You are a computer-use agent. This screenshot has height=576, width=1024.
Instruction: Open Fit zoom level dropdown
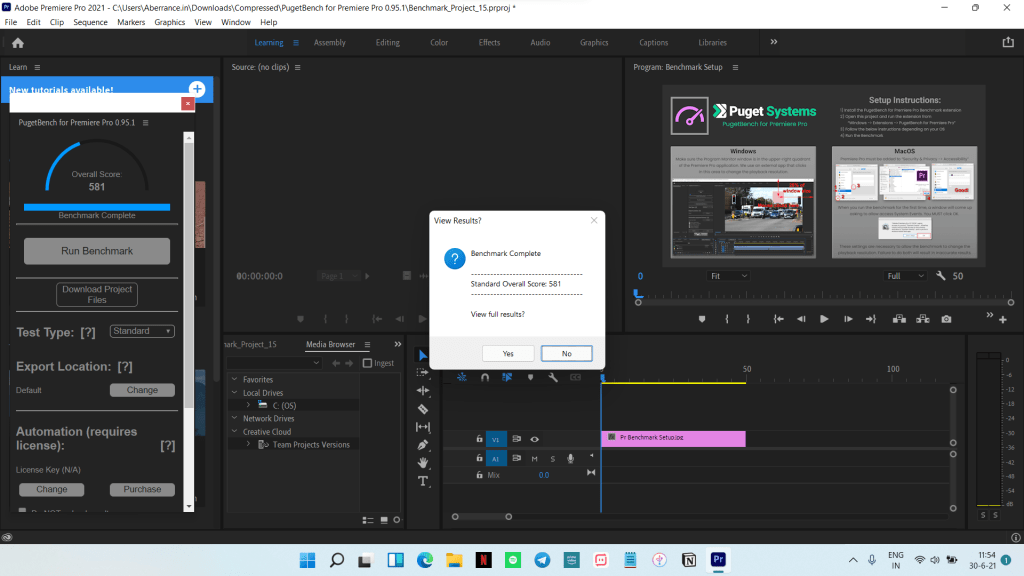728,276
